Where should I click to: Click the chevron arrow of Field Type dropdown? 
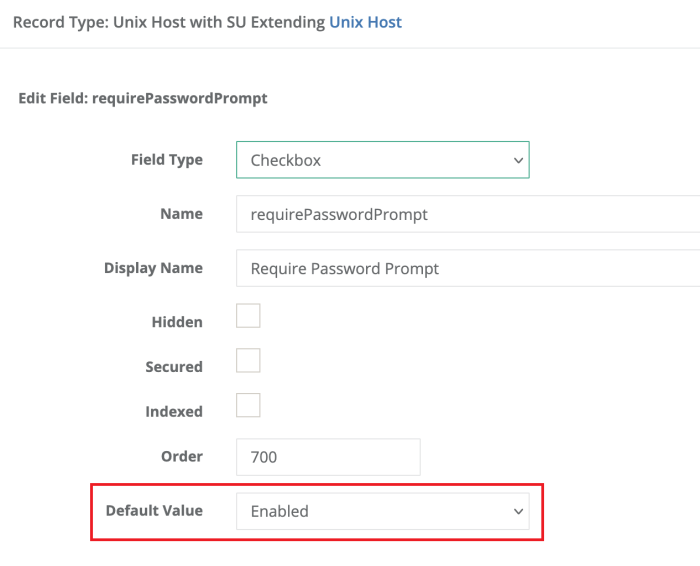pos(518,160)
